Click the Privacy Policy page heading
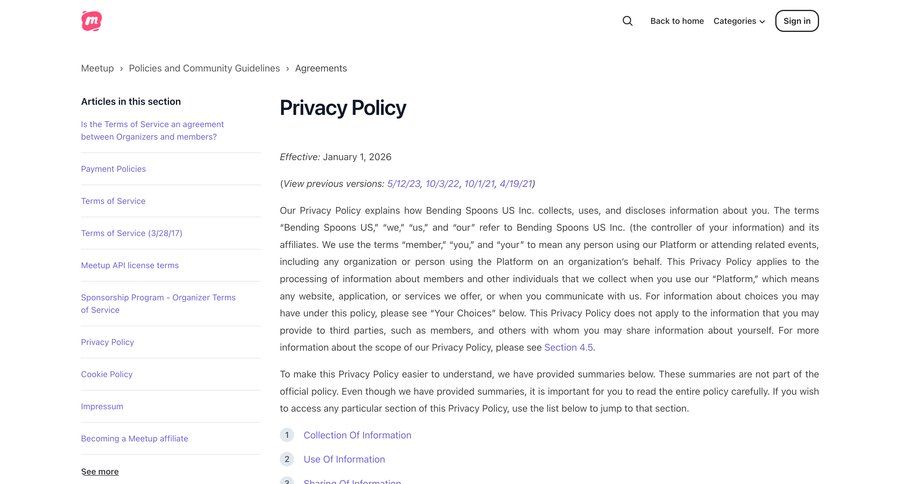Viewport: 900px width, 484px height. click(343, 108)
